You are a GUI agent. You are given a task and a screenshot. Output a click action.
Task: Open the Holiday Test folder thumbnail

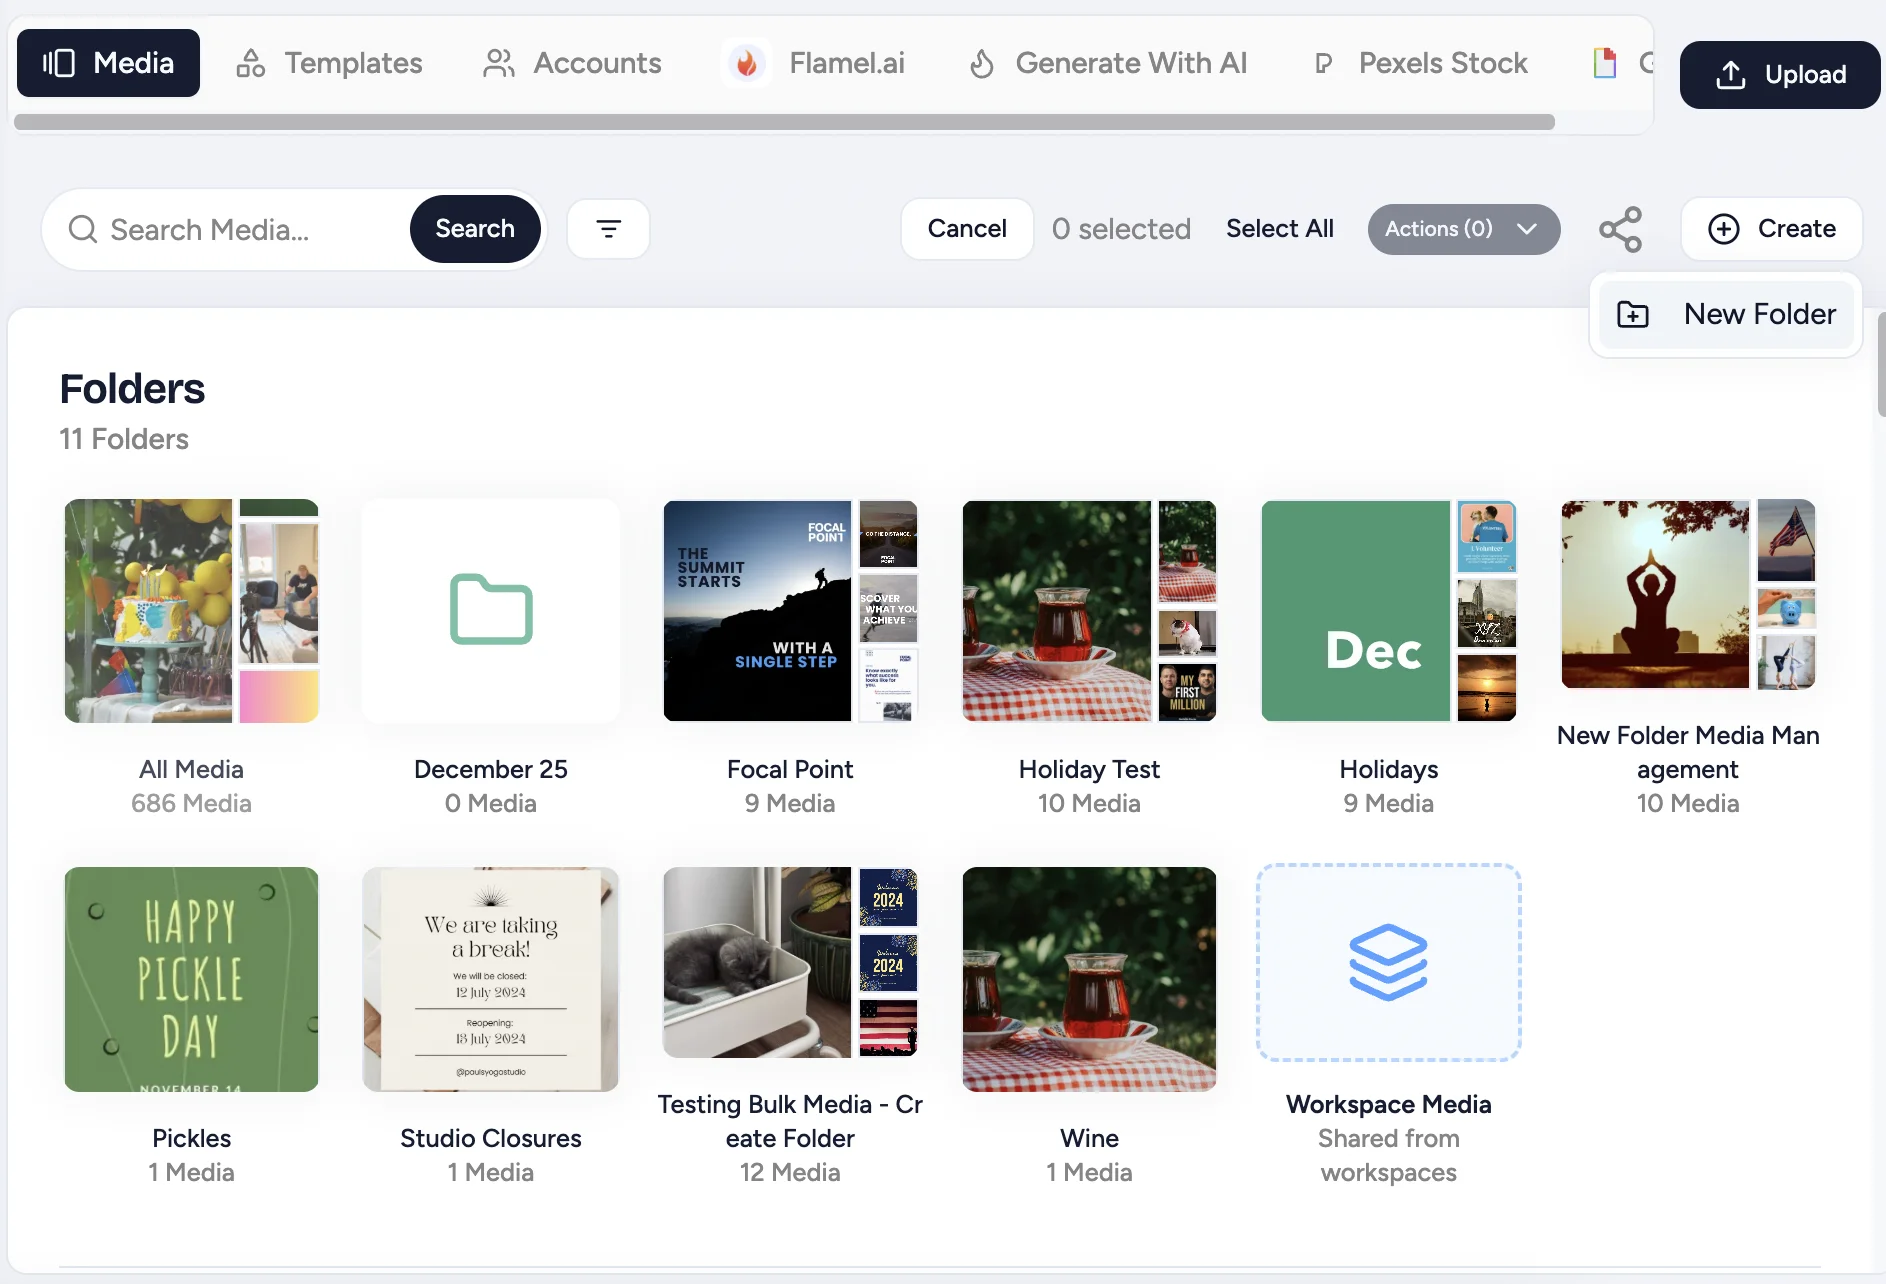pos(1089,611)
